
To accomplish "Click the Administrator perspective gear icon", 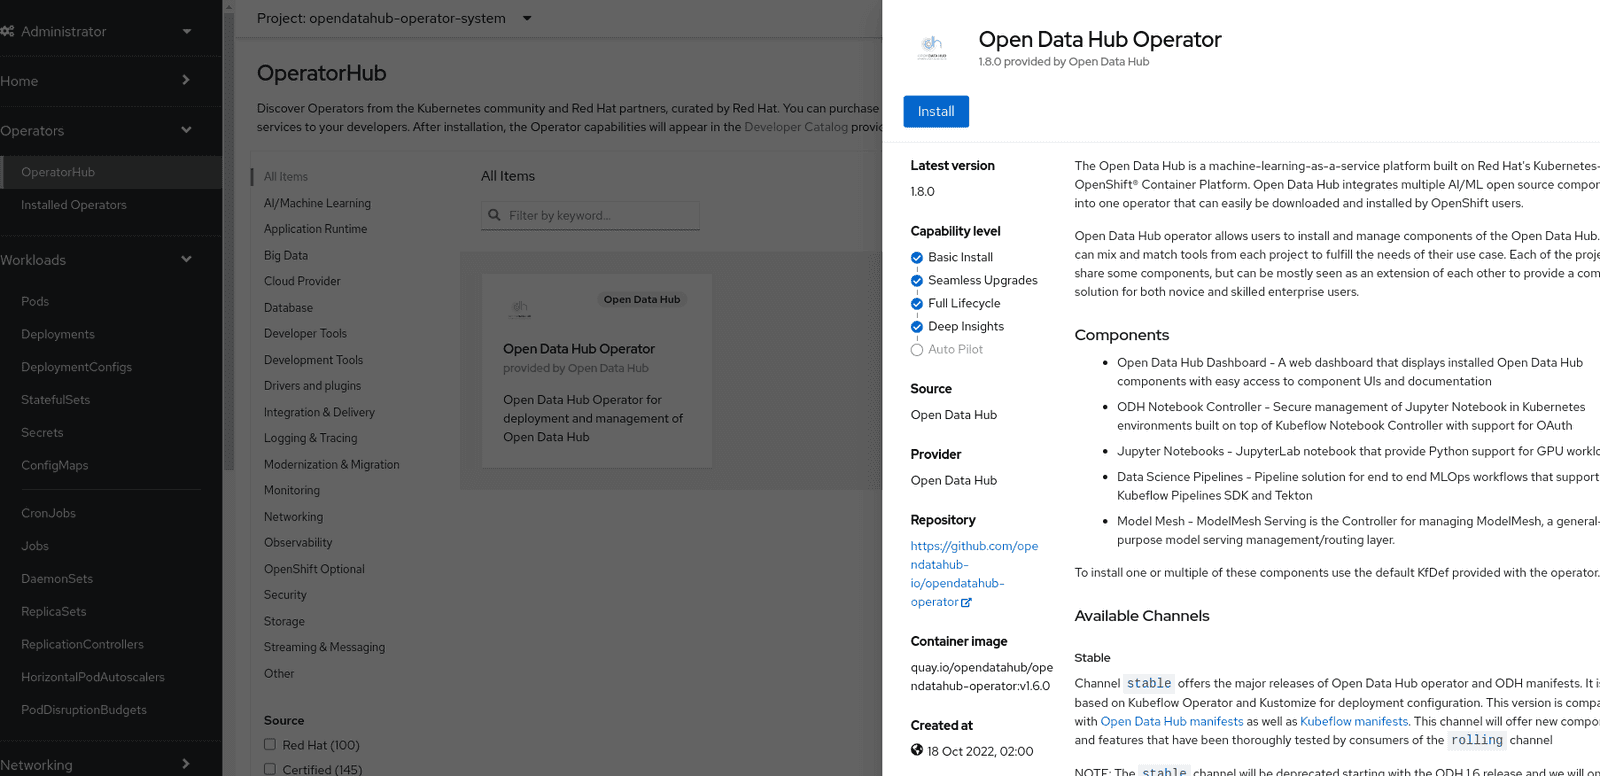I will click(7, 31).
